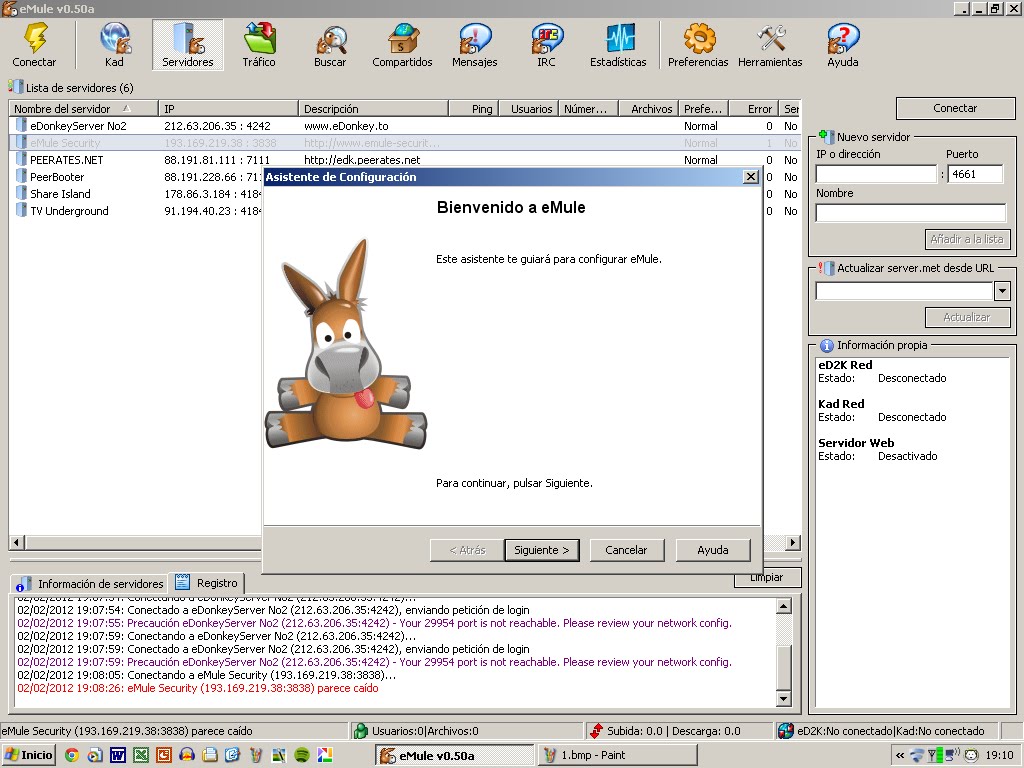Image resolution: width=1024 pixels, height=768 pixels.
Task: Sort by Nombre del servidor column
Action: pyautogui.click(x=84, y=109)
